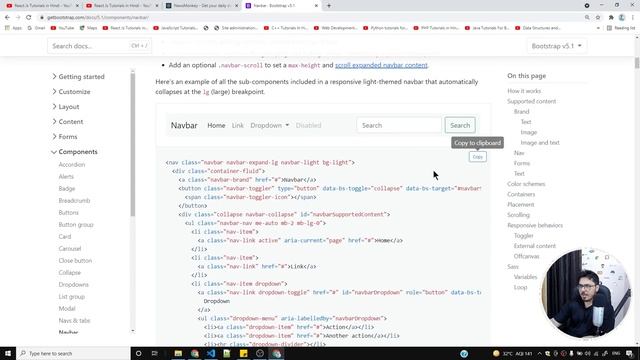Screen dimensions: 640x360
Task: Select the Navbar · Bootstrap v5.1 tab
Action: point(282,6)
